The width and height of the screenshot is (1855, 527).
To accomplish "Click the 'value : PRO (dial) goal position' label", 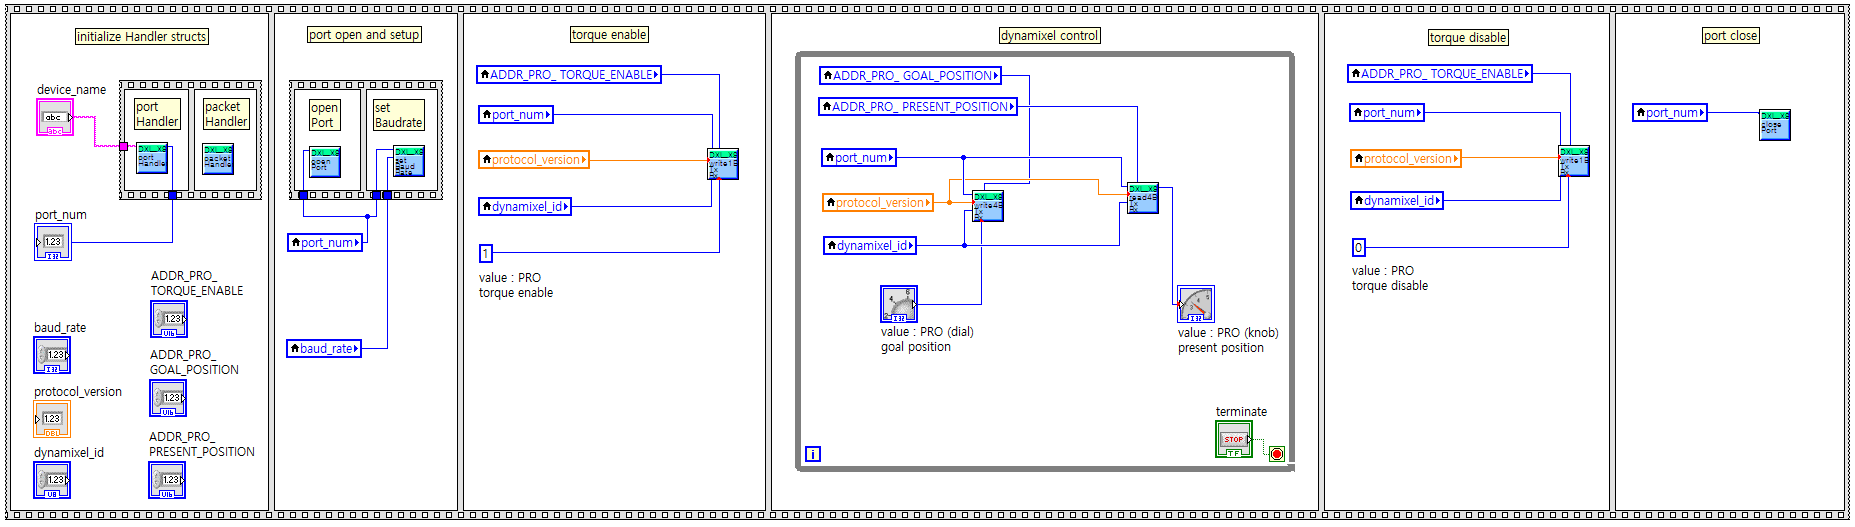I will click(927, 339).
